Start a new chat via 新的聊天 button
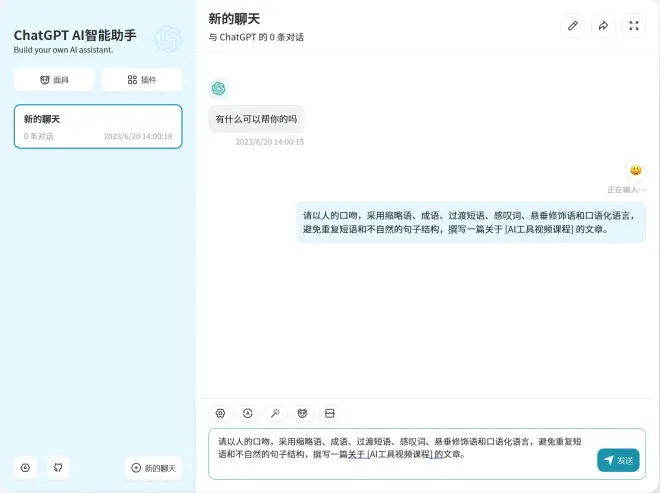Screen dimensions: 660x493 pos(154,468)
